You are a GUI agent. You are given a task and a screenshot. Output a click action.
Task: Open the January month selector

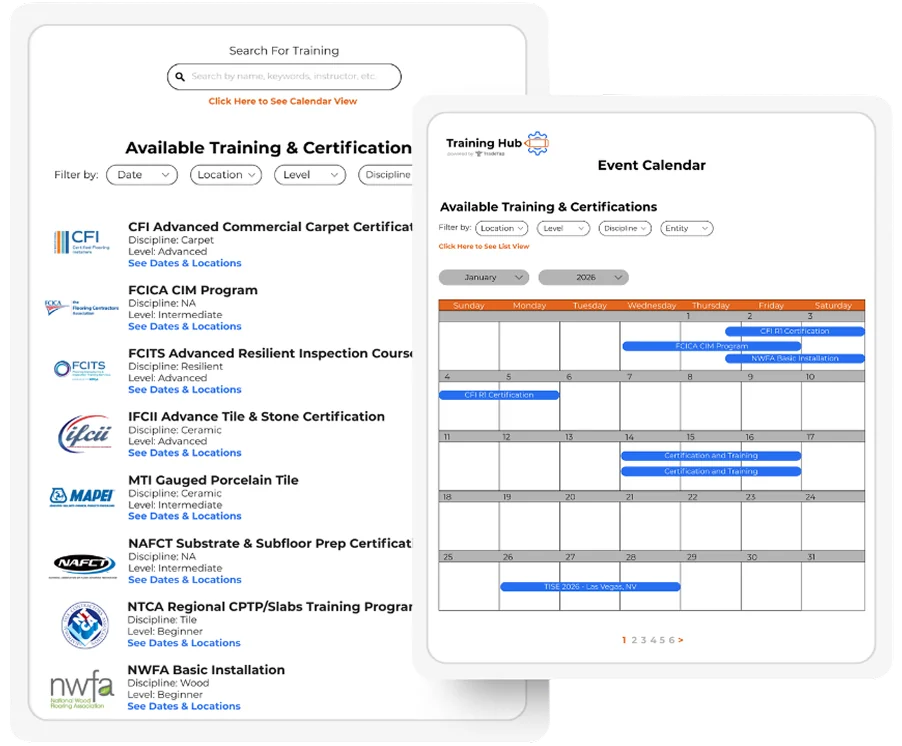484,277
